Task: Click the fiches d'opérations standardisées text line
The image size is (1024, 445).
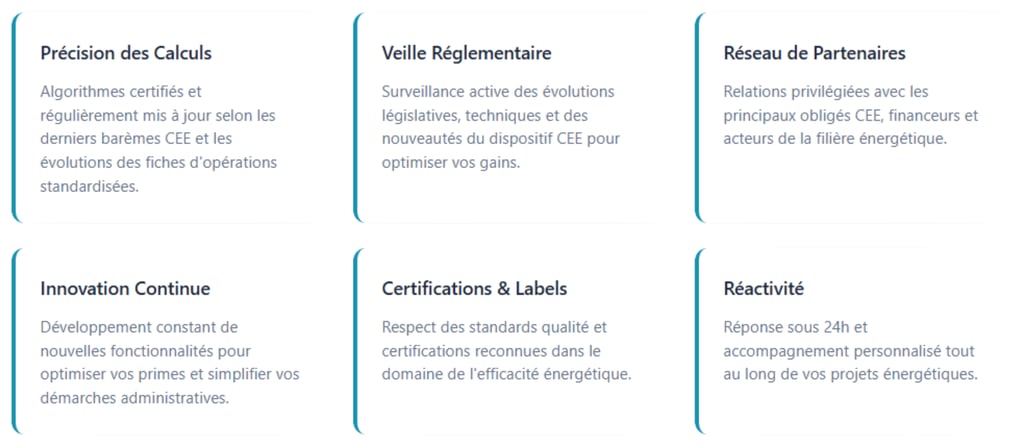Action: 159,162
